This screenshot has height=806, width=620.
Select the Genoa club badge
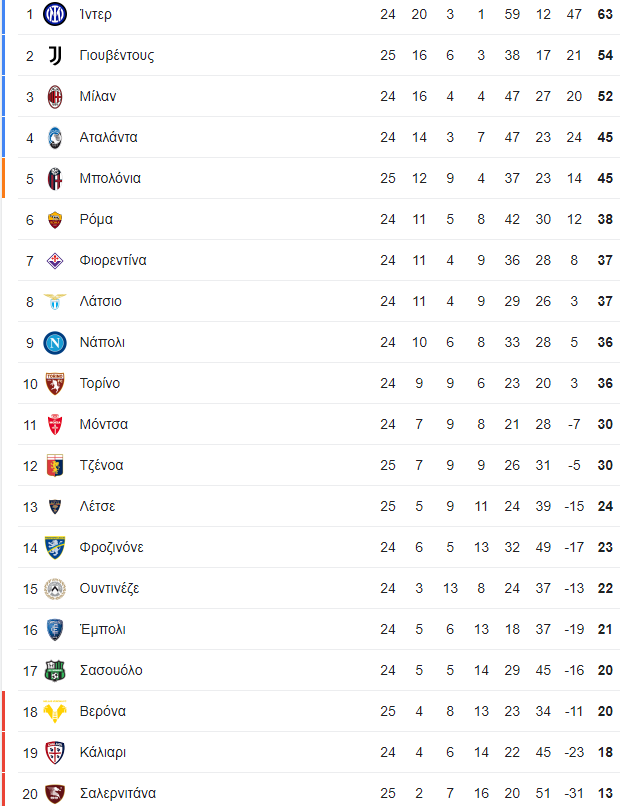[x=54, y=466]
